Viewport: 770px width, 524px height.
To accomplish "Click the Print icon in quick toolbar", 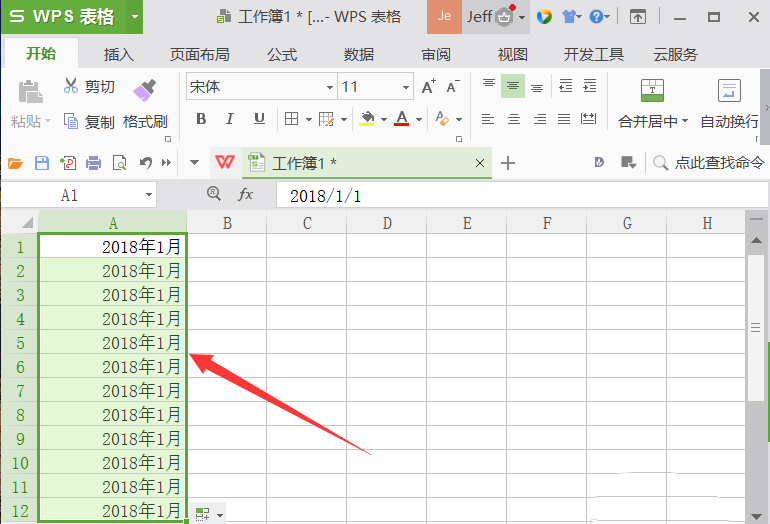I will click(x=94, y=163).
